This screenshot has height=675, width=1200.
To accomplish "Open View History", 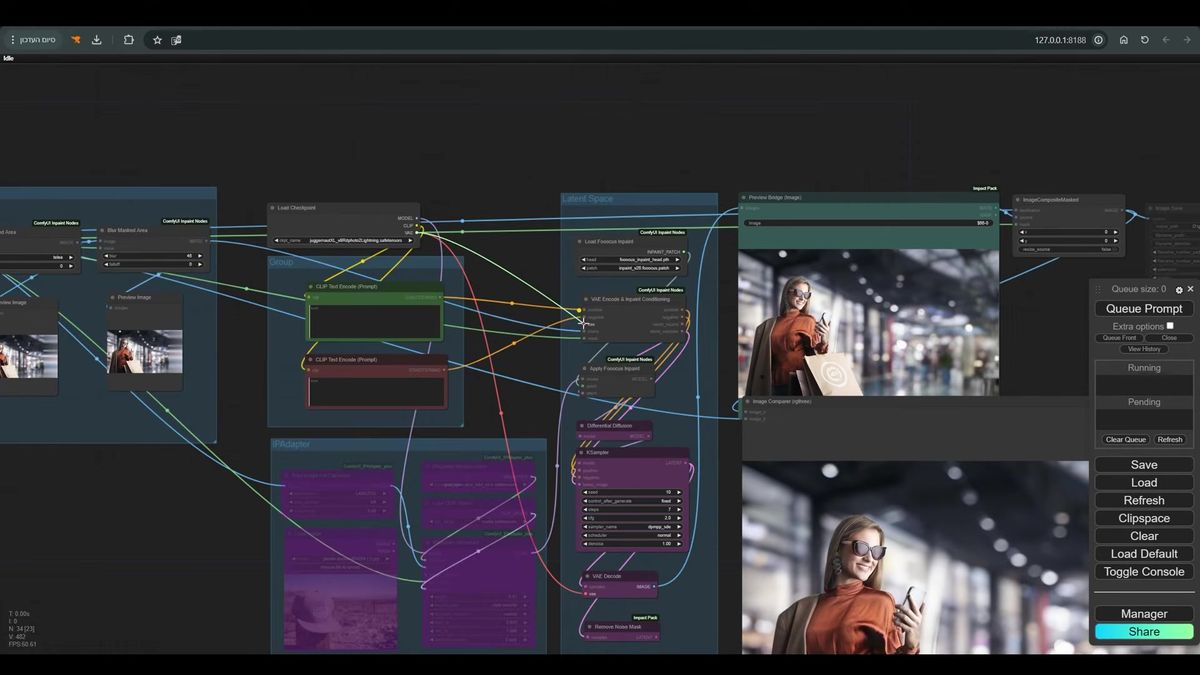I will coord(1144,349).
